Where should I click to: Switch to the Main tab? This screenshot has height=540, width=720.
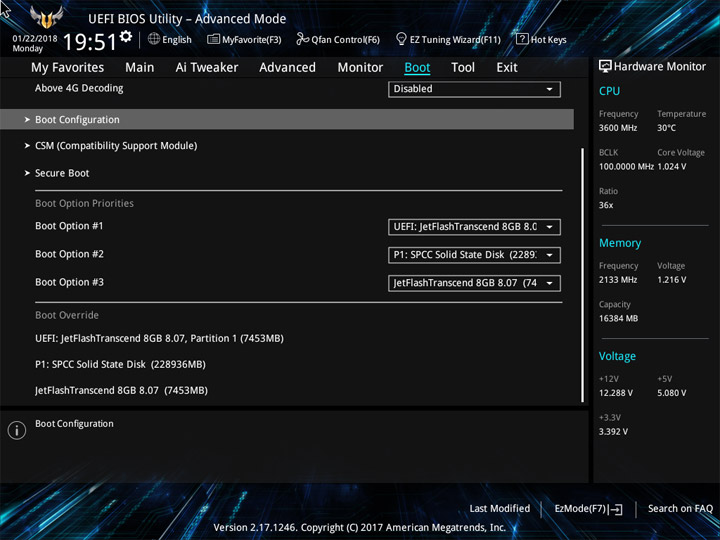(140, 68)
